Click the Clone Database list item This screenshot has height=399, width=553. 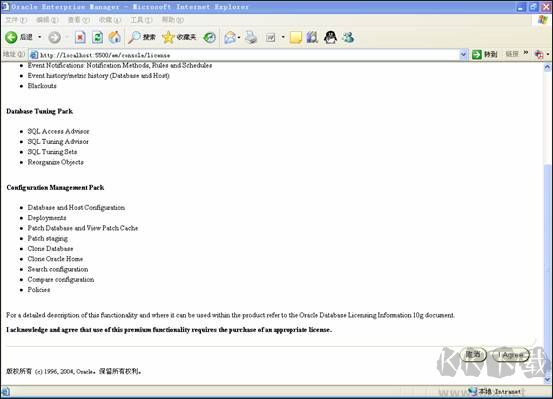(50, 248)
